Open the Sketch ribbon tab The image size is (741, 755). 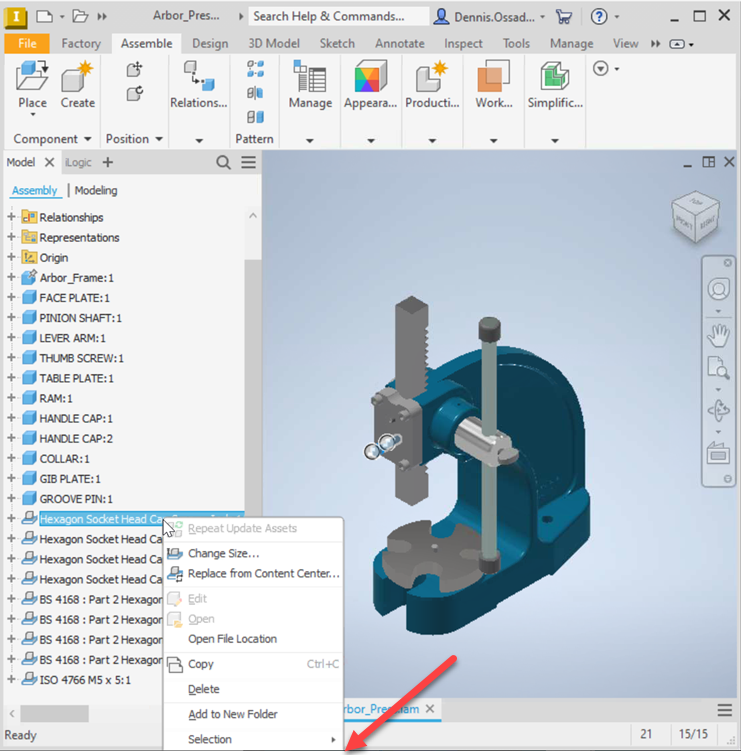tap(337, 44)
